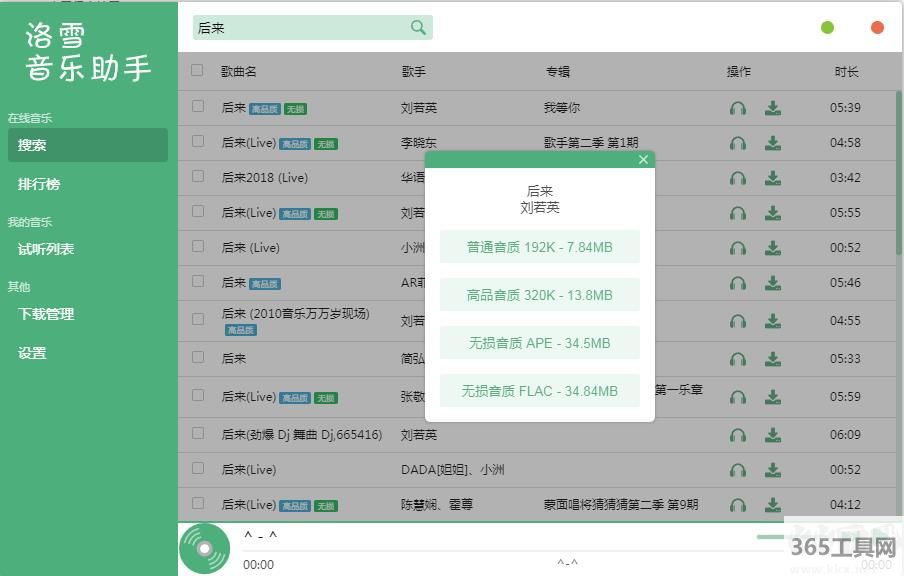Choose 普通音质 192K - 7.84MB
Viewport: 904px width, 576px height.
click(x=539, y=247)
